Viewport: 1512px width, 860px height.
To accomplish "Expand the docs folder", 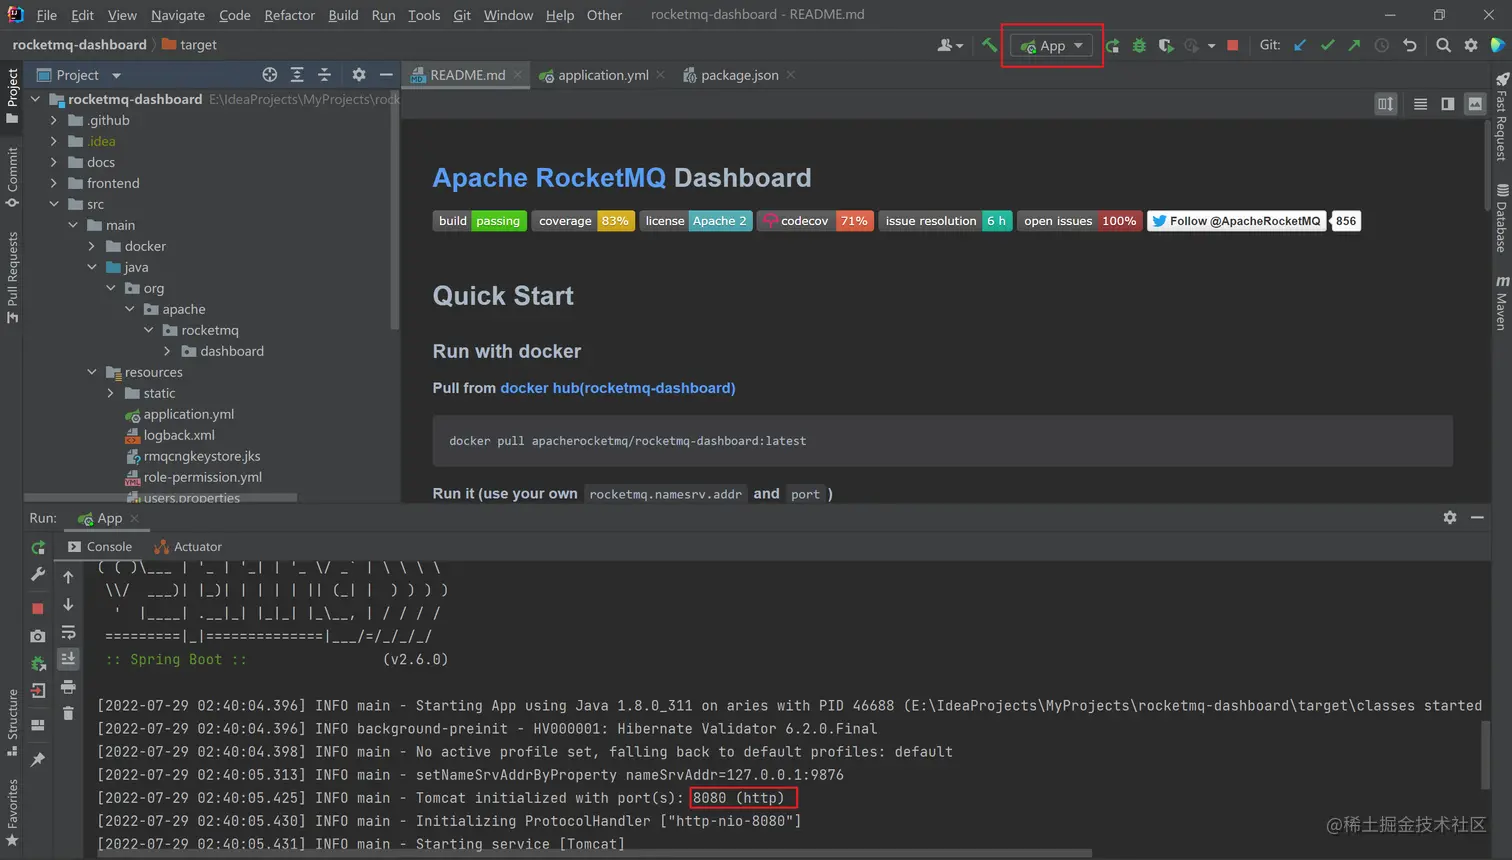I will pos(54,162).
